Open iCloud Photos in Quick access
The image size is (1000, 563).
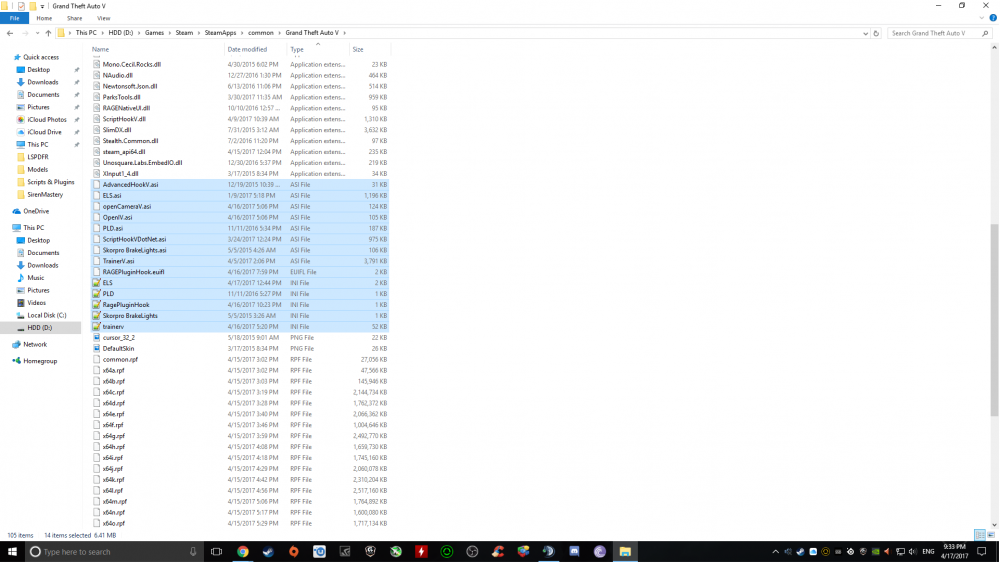(x=47, y=119)
